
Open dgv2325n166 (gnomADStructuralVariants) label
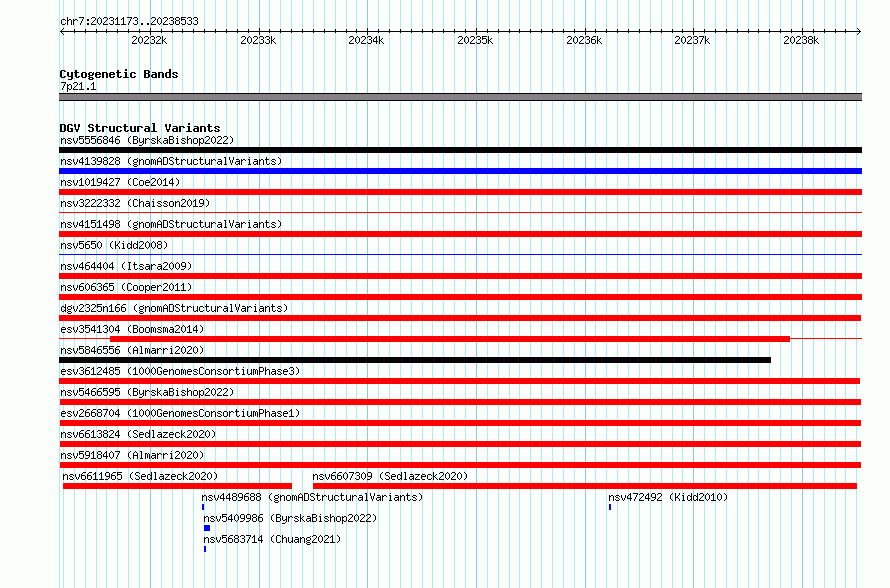click(174, 308)
